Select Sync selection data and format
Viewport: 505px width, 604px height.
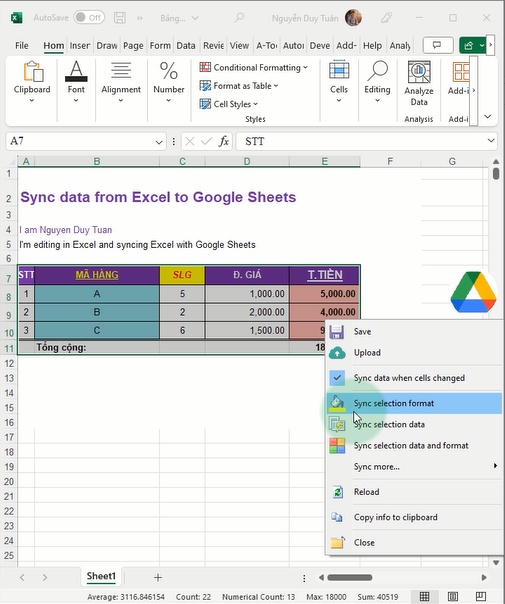click(414, 446)
